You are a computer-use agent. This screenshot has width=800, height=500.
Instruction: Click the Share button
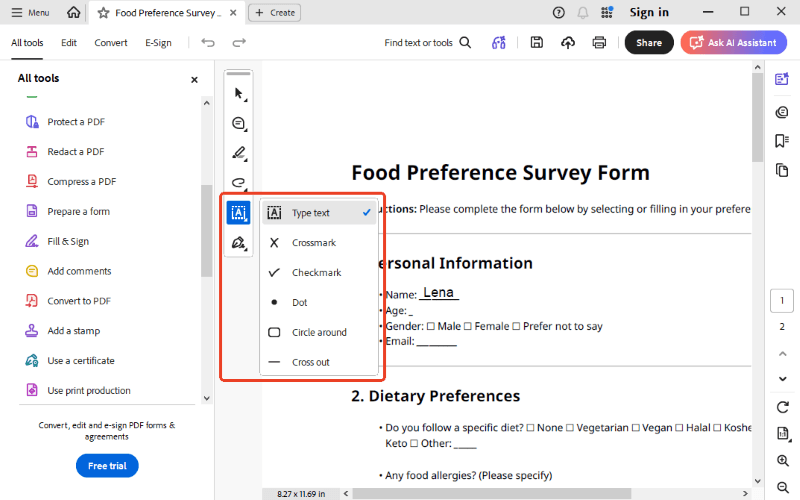649,43
